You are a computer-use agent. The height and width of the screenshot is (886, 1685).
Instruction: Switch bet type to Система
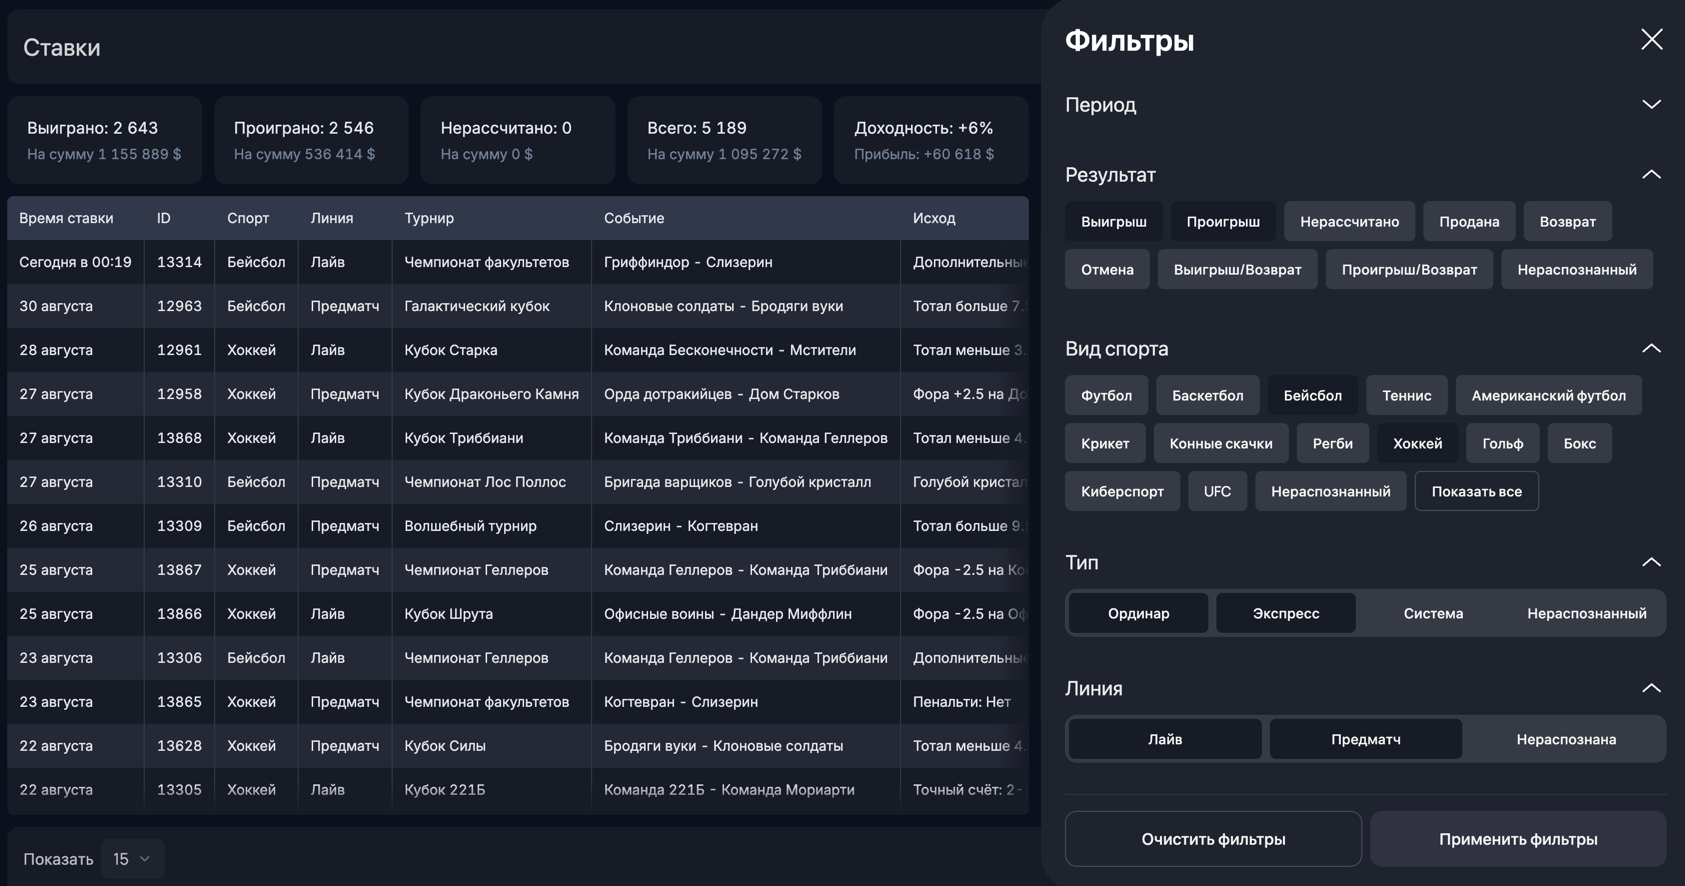click(1432, 614)
